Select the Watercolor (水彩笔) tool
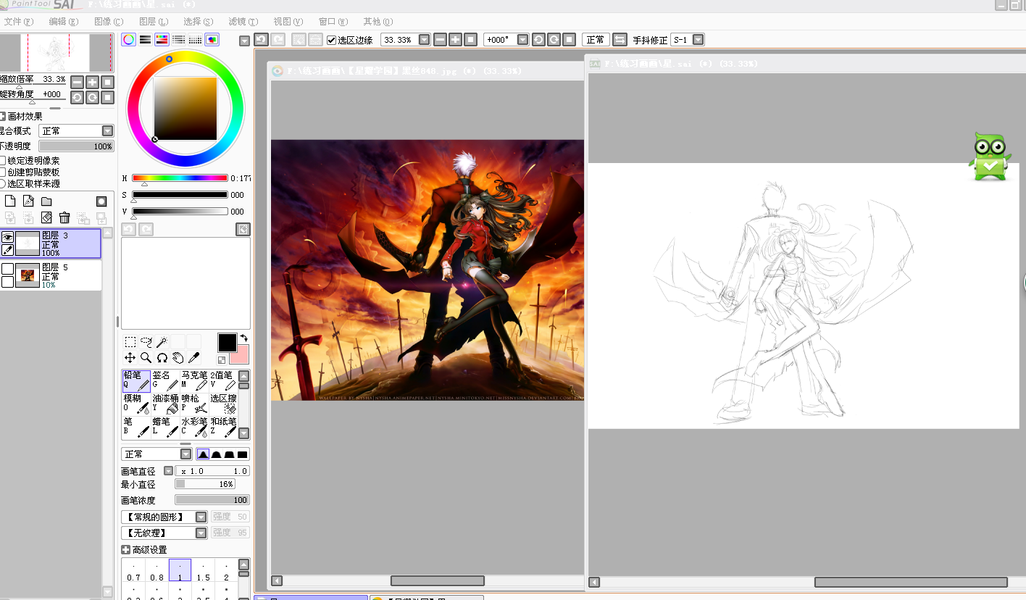 [x=194, y=427]
